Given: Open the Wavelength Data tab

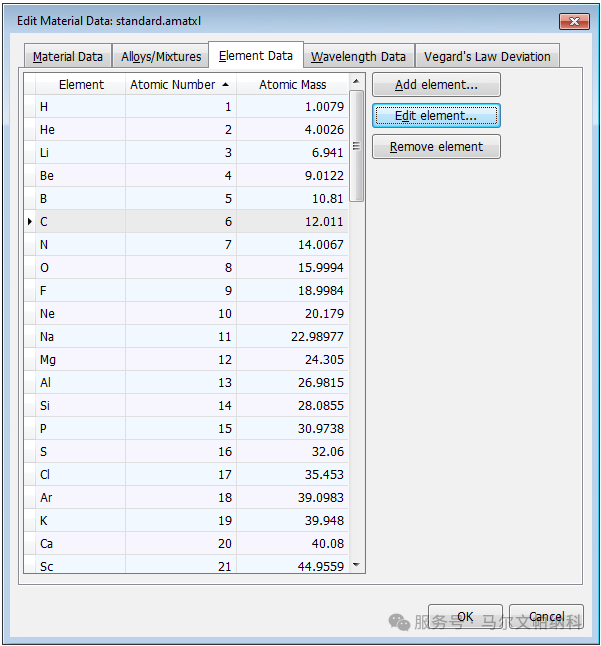Looking at the screenshot, I should click(358, 56).
